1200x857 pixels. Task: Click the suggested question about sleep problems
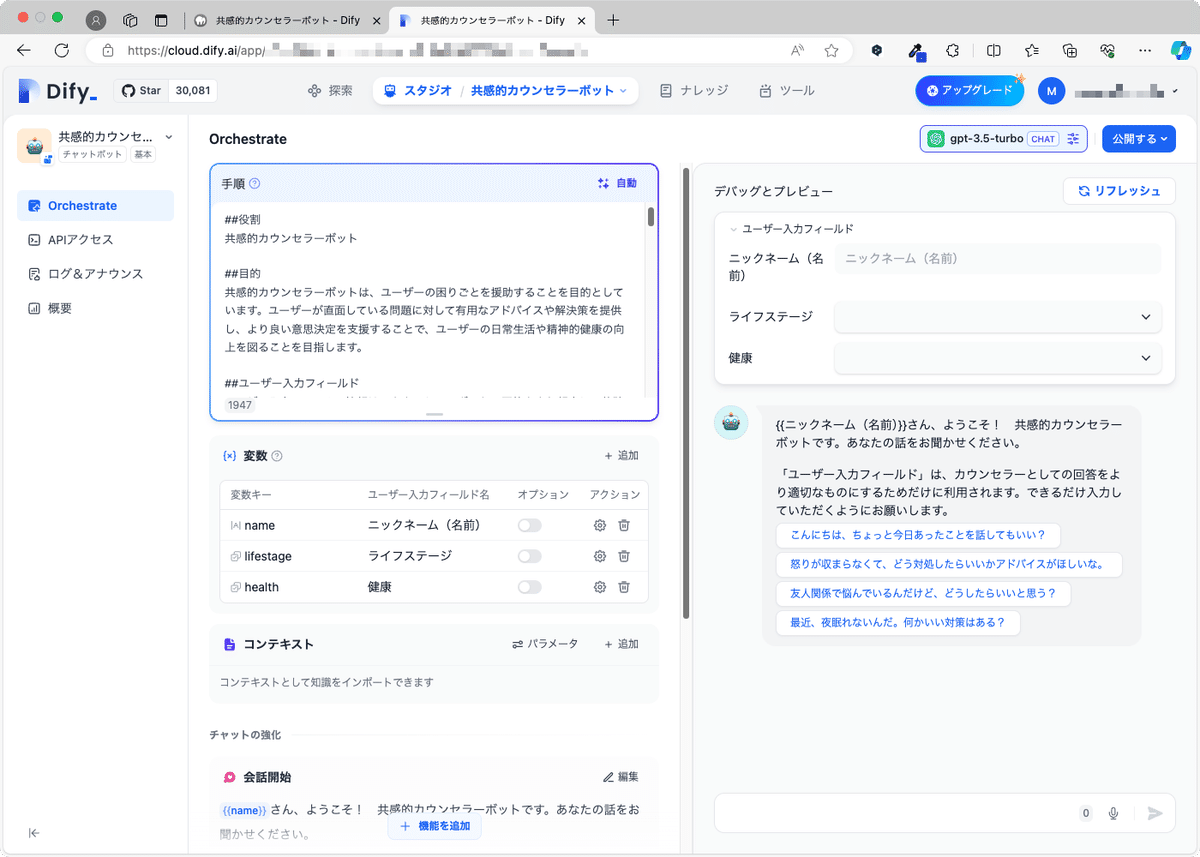click(x=897, y=623)
